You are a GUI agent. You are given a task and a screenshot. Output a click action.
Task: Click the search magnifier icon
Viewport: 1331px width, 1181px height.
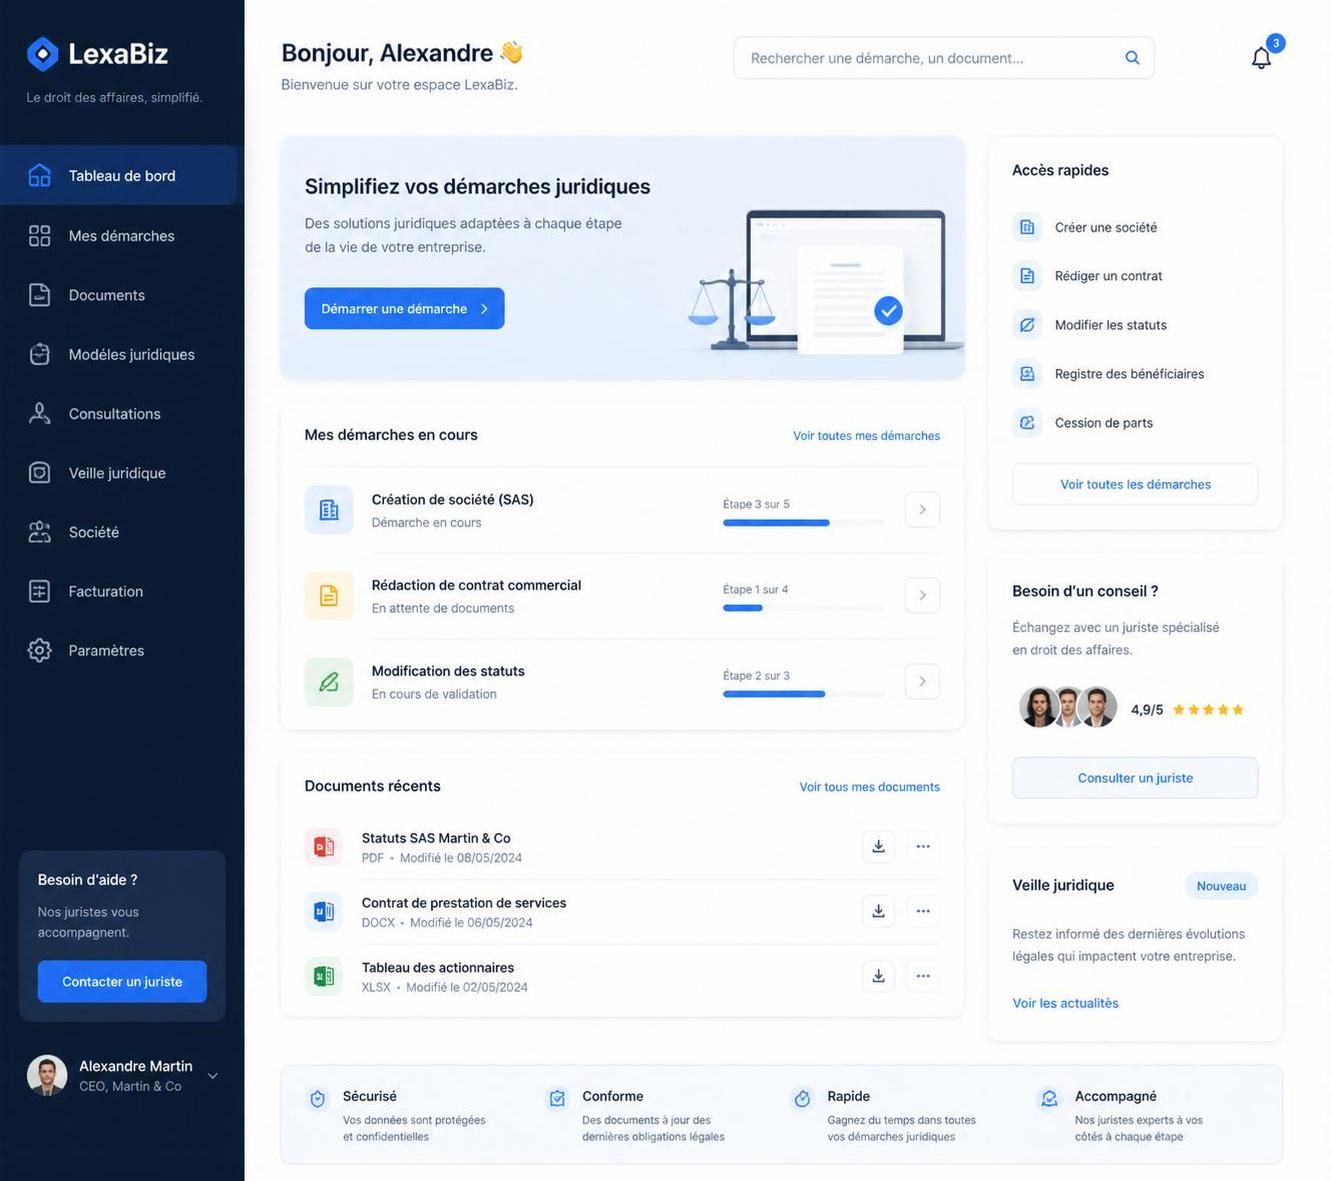click(x=1132, y=58)
